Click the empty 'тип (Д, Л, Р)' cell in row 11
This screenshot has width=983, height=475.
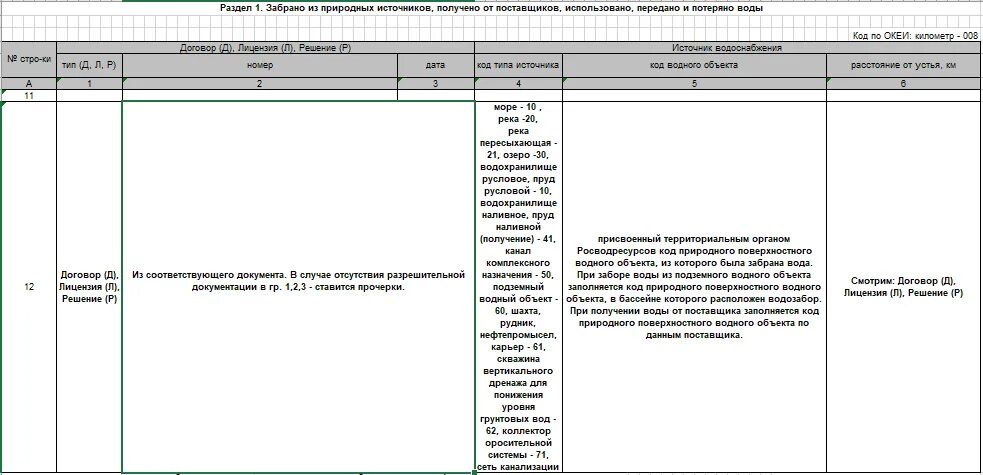[x=89, y=95]
